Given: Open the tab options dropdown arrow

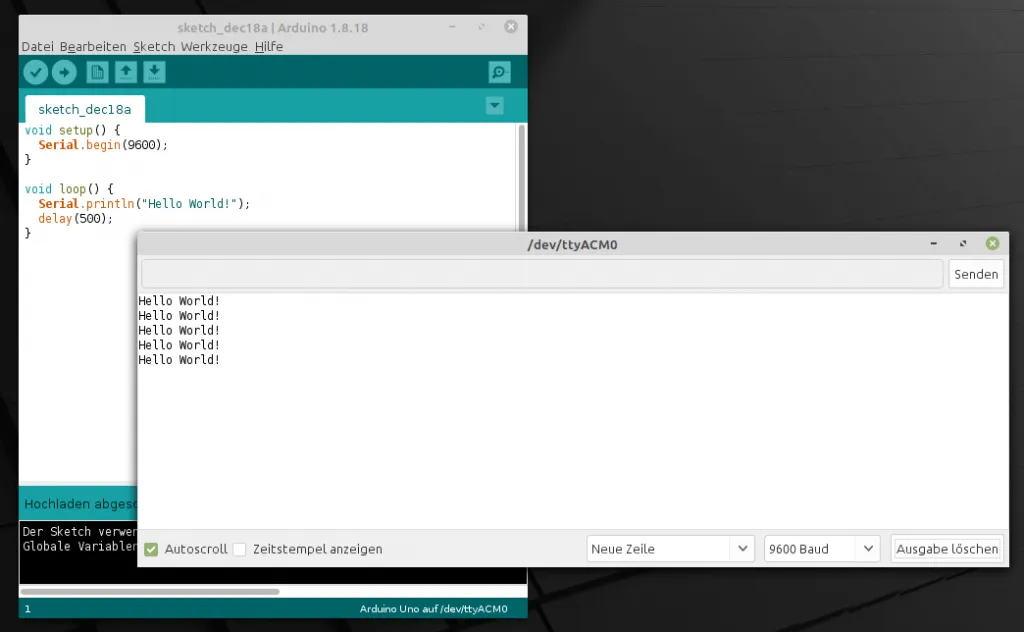Looking at the screenshot, I should tap(494, 105).
